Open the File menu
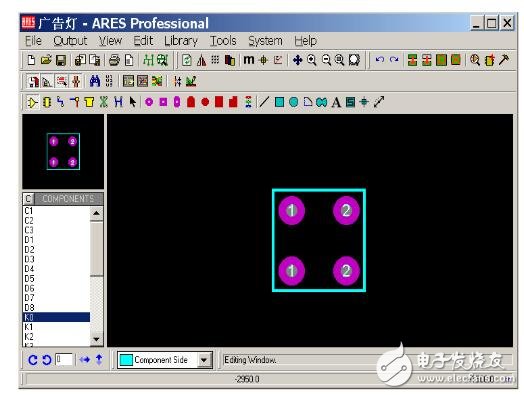 [x=33, y=41]
